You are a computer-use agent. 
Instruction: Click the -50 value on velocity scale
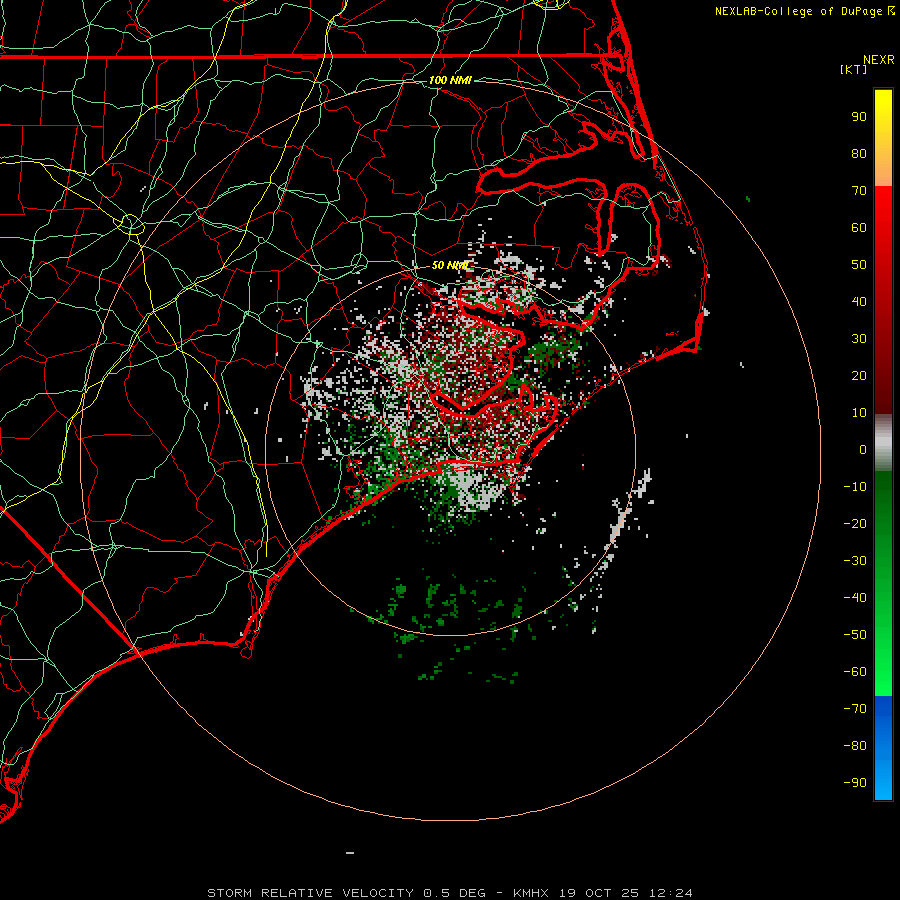(855, 635)
